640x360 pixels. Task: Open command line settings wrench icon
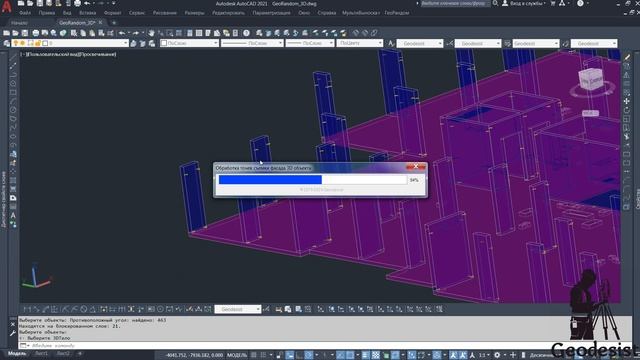(x=13, y=333)
